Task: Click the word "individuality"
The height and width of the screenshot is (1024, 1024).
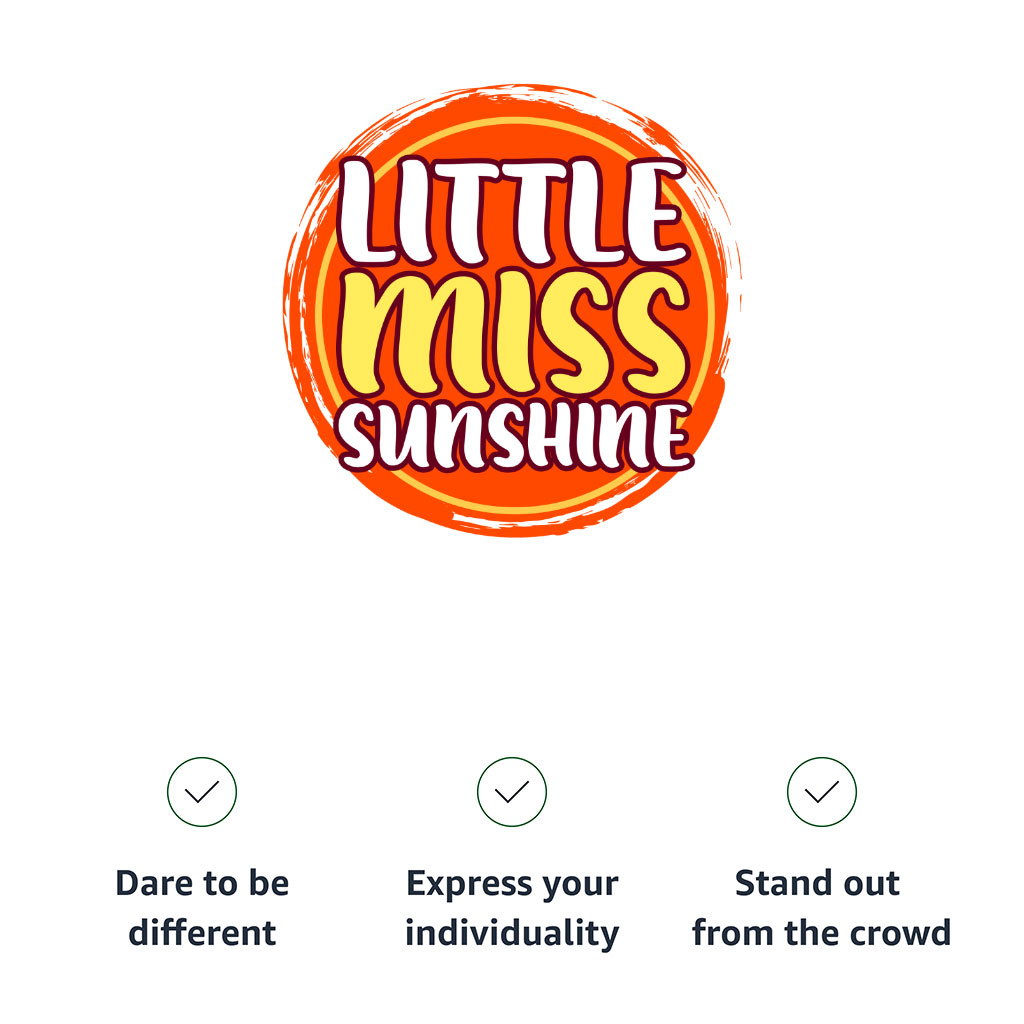Action: pos(512,933)
